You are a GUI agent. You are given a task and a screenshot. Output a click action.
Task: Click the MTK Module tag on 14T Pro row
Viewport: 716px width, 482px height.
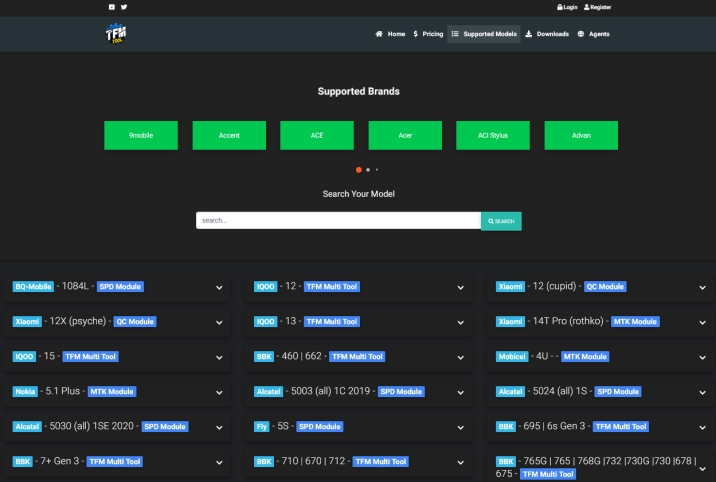coord(635,322)
